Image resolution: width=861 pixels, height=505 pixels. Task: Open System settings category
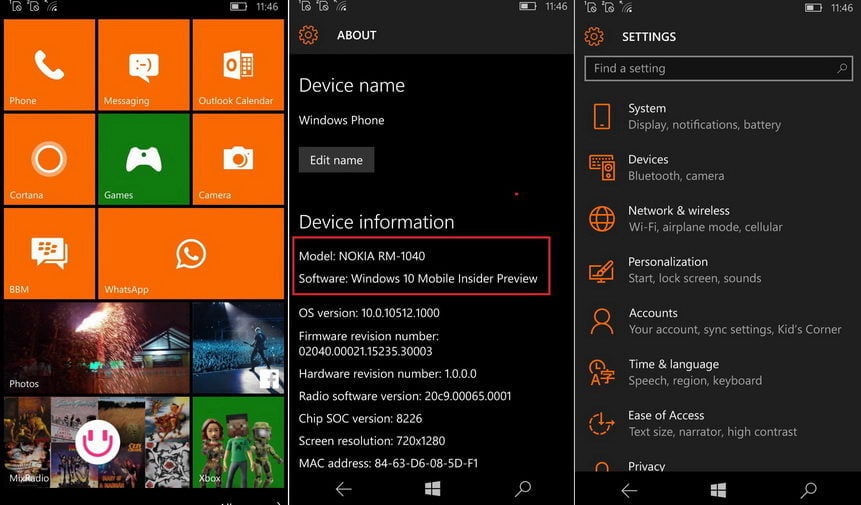click(x=704, y=116)
